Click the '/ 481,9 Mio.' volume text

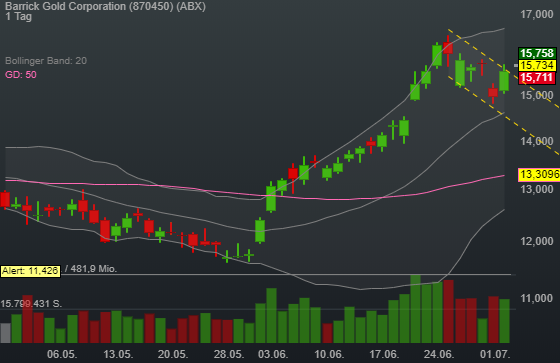(x=91, y=269)
